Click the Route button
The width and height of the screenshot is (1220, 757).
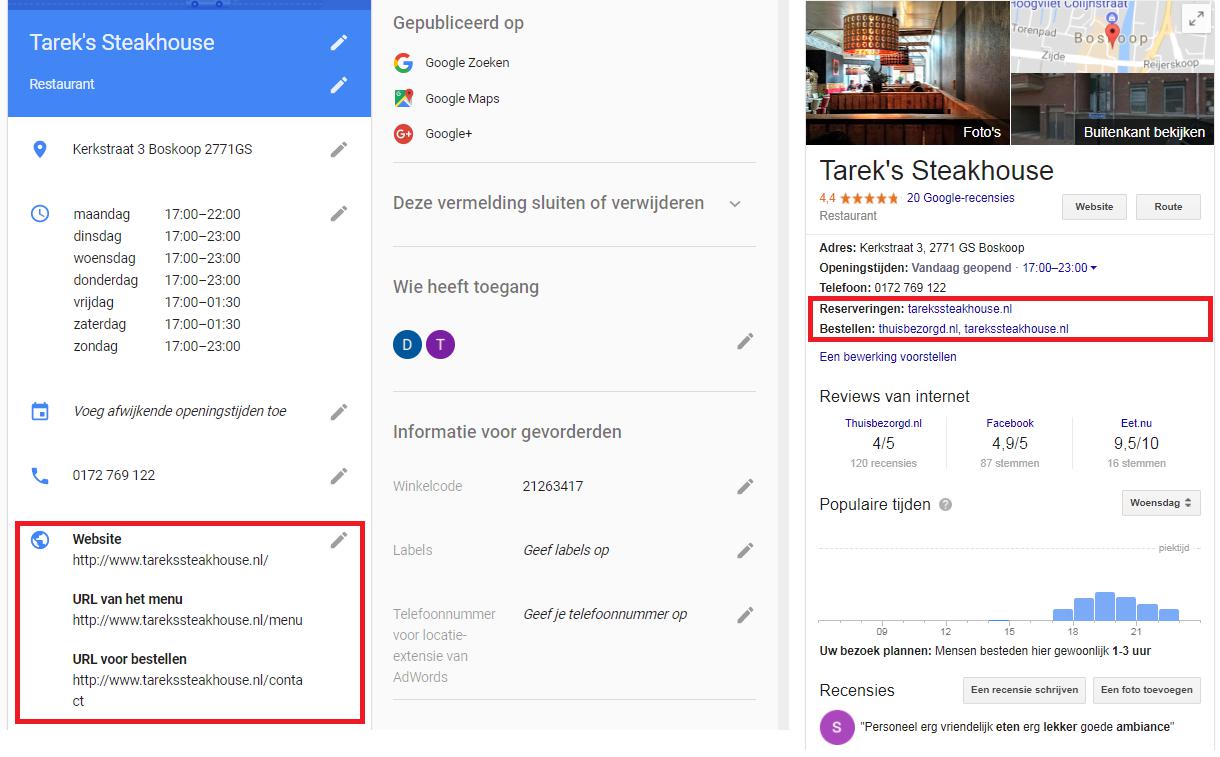pos(1168,207)
